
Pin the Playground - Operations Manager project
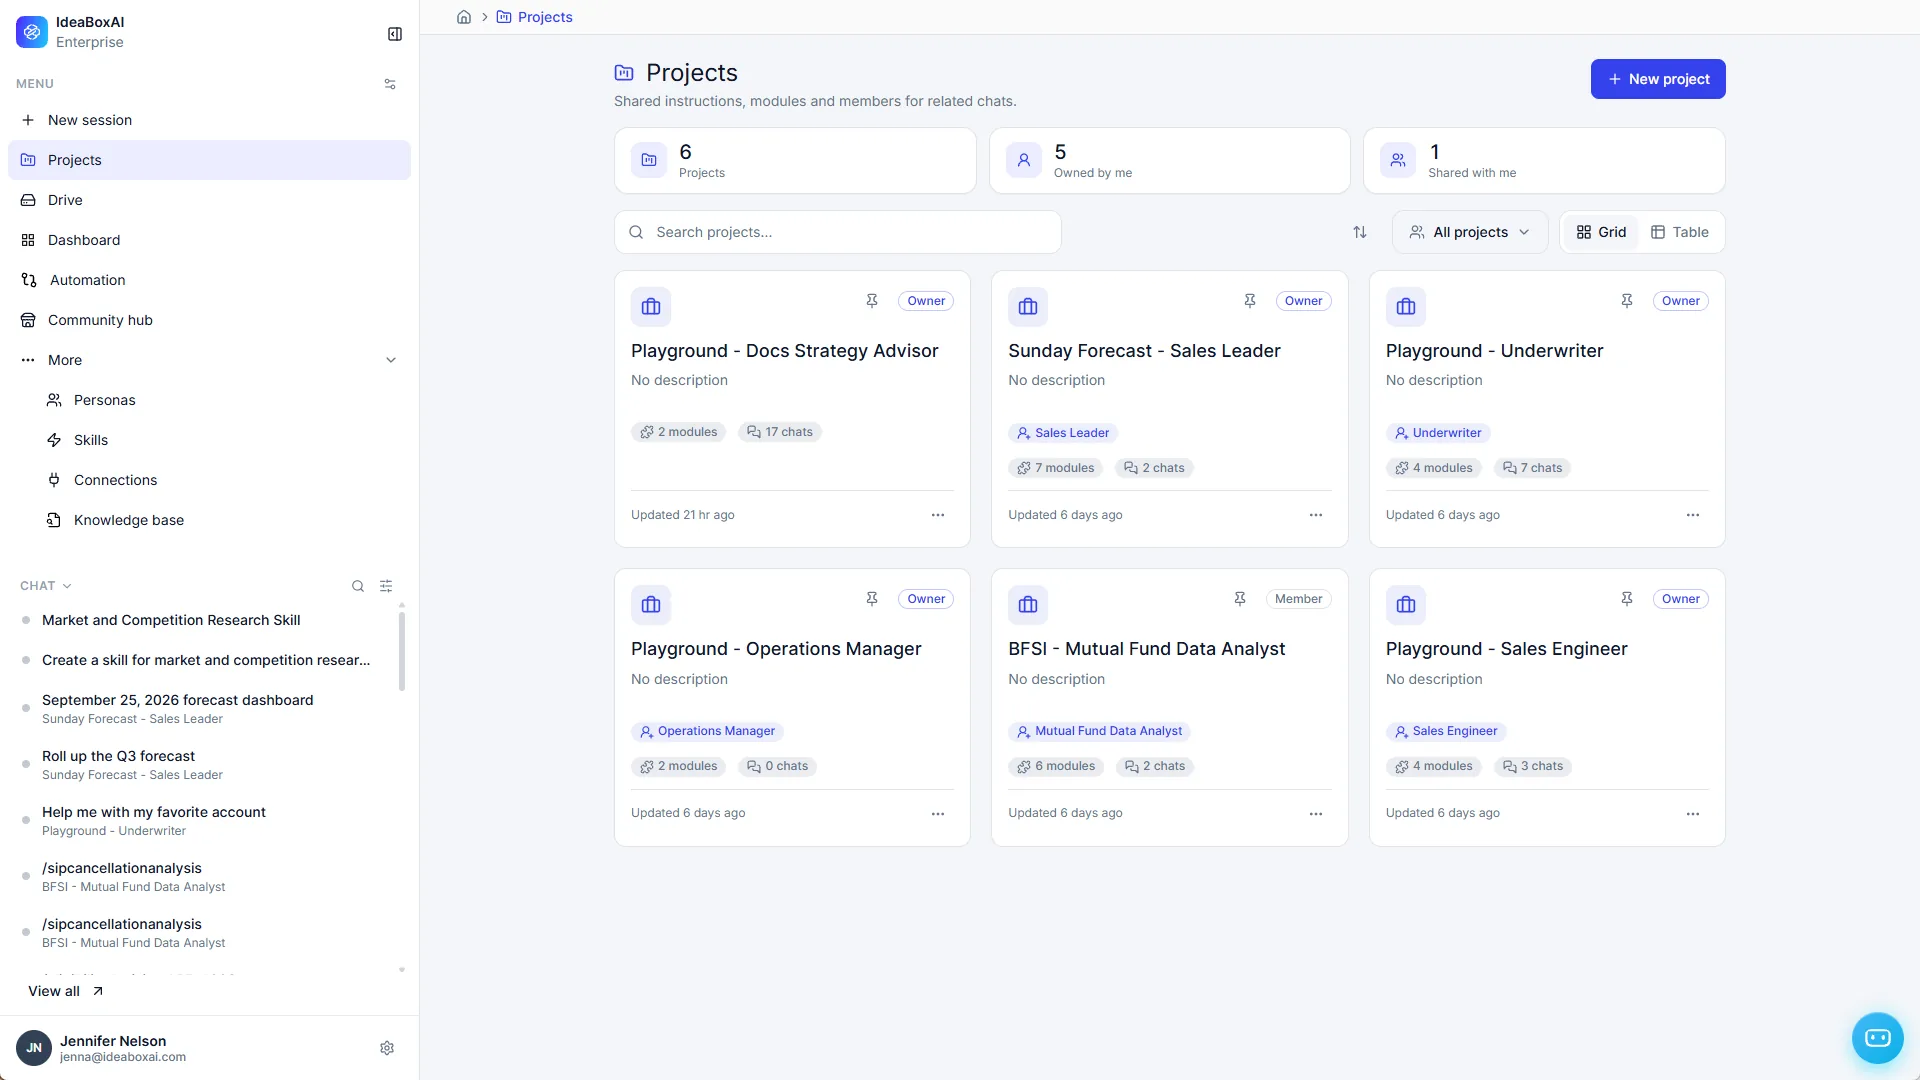pyautogui.click(x=872, y=599)
